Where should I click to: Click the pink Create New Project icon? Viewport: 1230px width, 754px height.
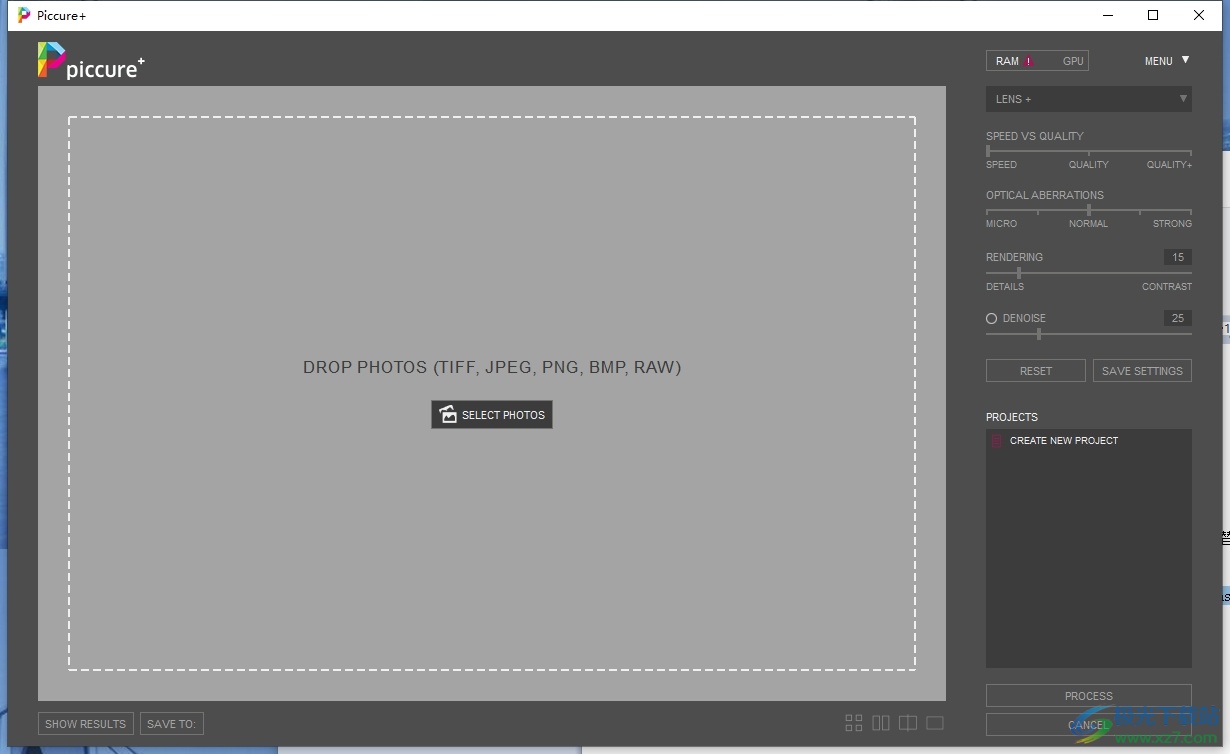coord(996,441)
